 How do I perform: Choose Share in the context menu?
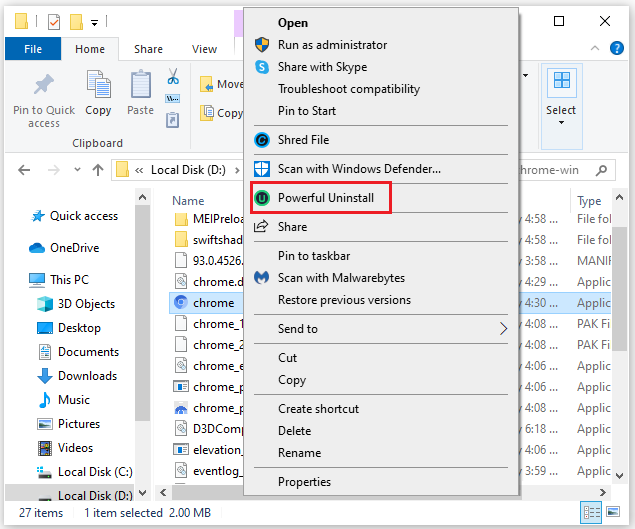292,227
